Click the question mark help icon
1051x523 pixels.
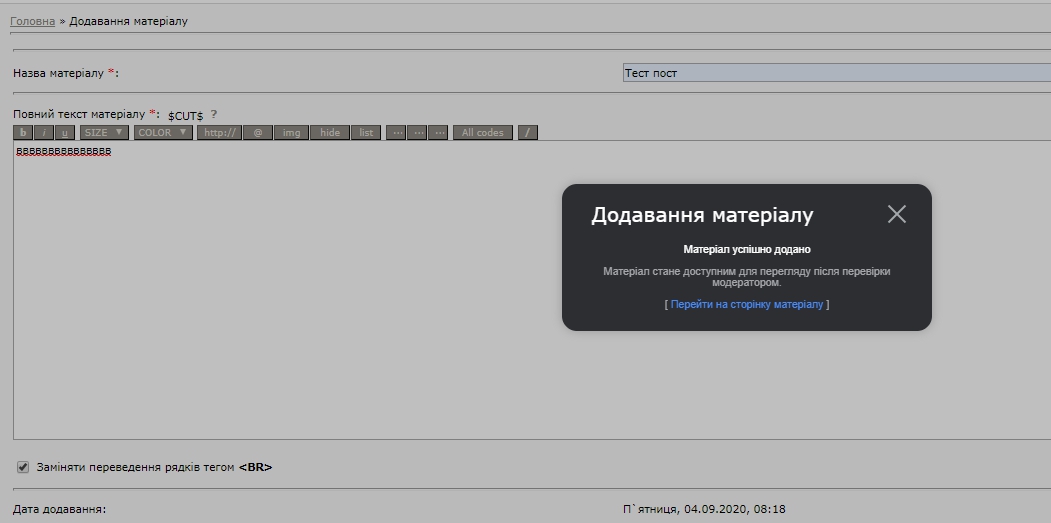pyautogui.click(x=213, y=115)
